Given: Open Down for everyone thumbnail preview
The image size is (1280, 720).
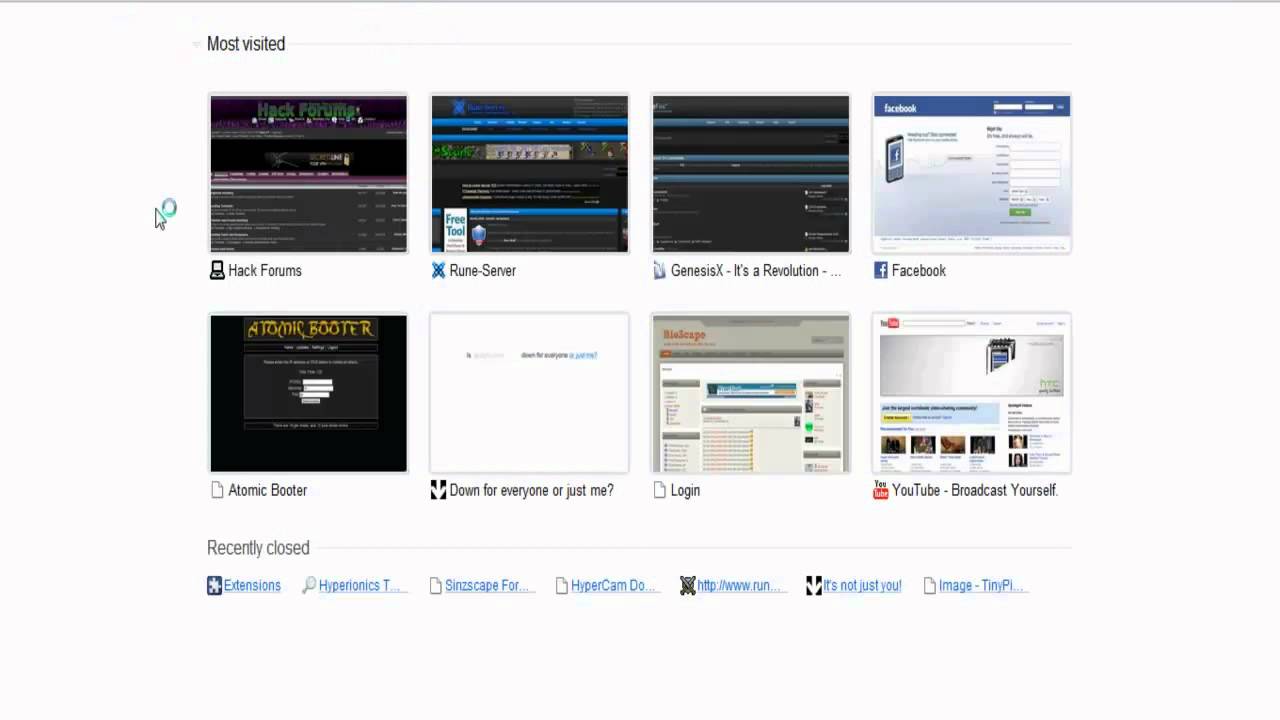Looking at the screenshot, I should (x=529, y=393).
